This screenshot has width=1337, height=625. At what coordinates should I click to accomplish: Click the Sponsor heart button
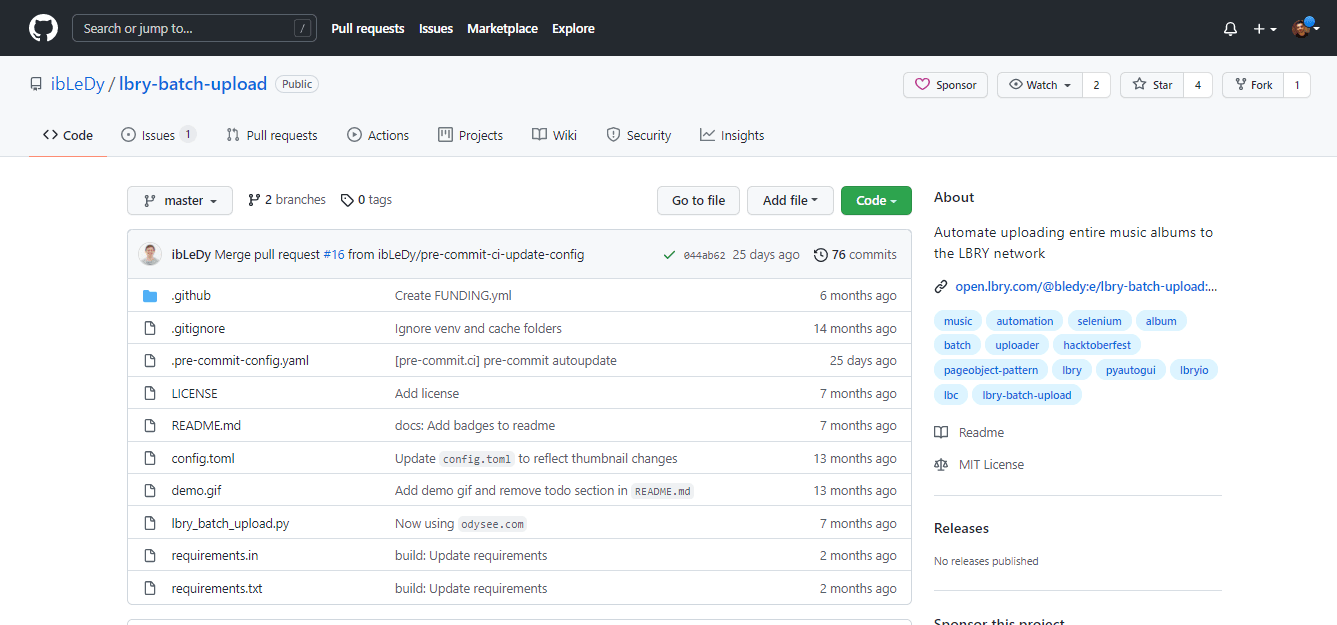click(x=945, y=85)
